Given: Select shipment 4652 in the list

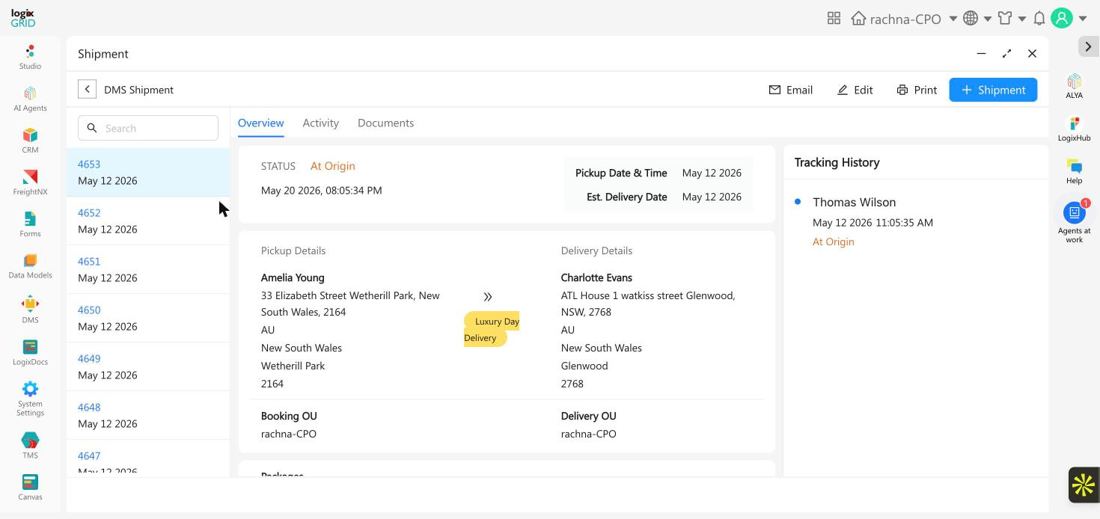Looking at the screenshot, I should pos(148,221).
